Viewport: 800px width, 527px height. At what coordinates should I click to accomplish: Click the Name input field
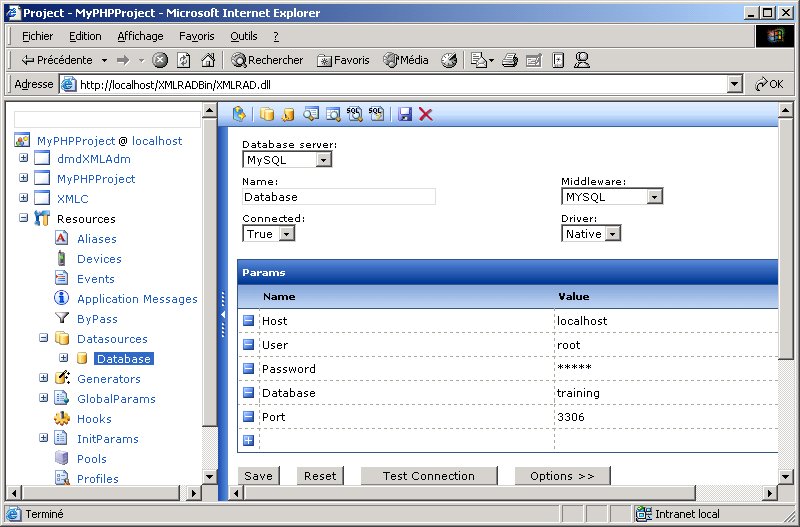pos(339,197)
